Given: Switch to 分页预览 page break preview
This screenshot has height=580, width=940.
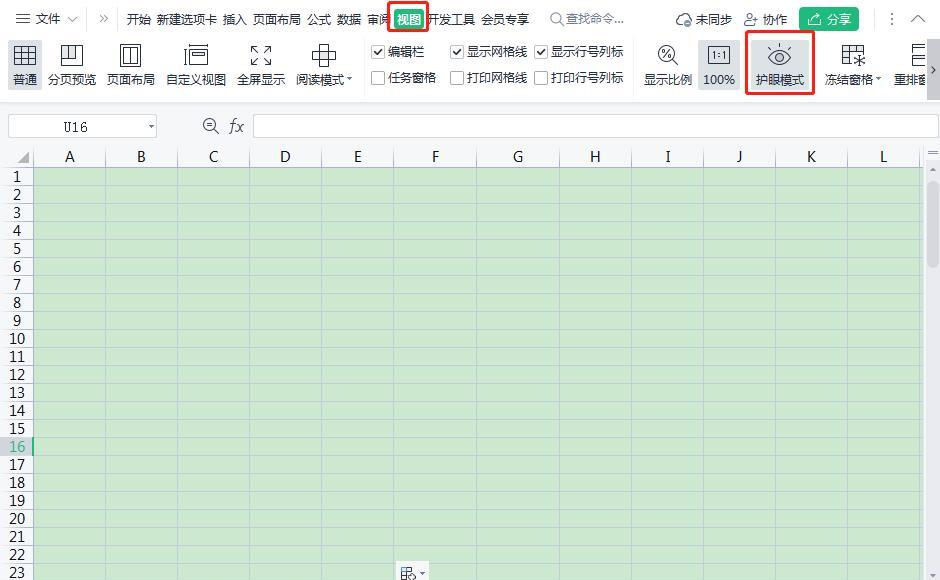Looking at the screenshot, I should [x=72, y=65].
